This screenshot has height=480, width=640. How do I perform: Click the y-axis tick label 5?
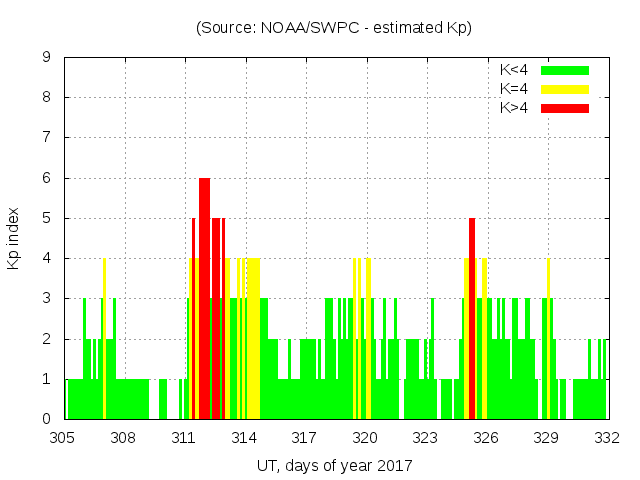[47, 218]
